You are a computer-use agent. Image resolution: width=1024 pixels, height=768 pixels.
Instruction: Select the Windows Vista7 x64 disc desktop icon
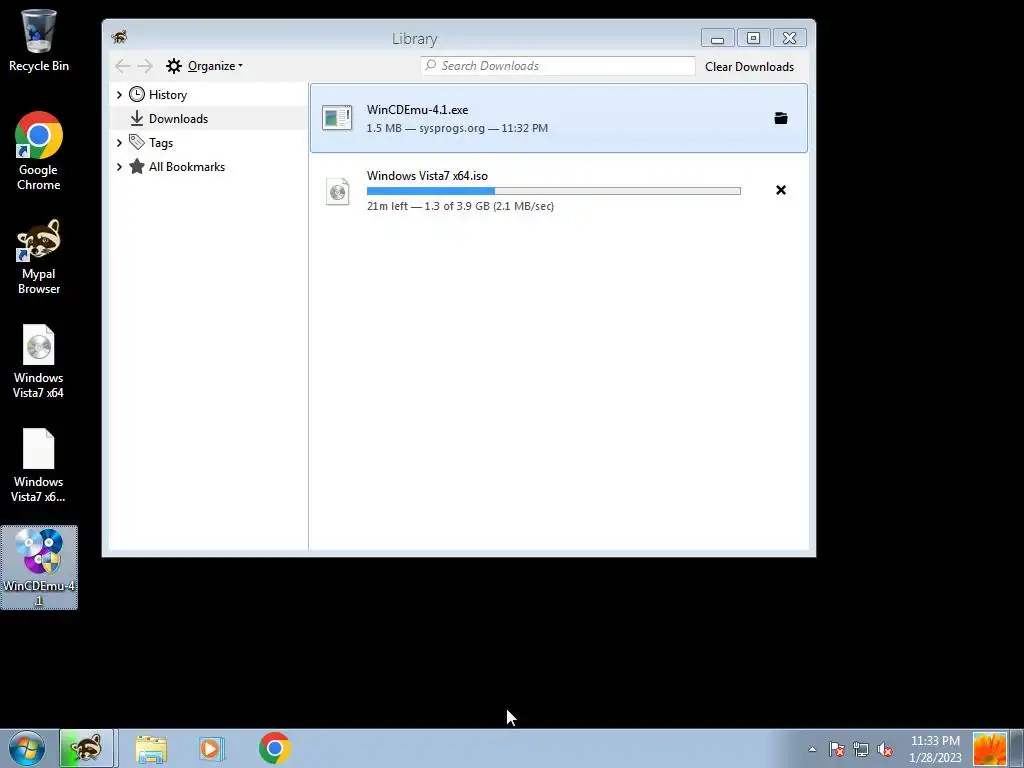[39, 361]
